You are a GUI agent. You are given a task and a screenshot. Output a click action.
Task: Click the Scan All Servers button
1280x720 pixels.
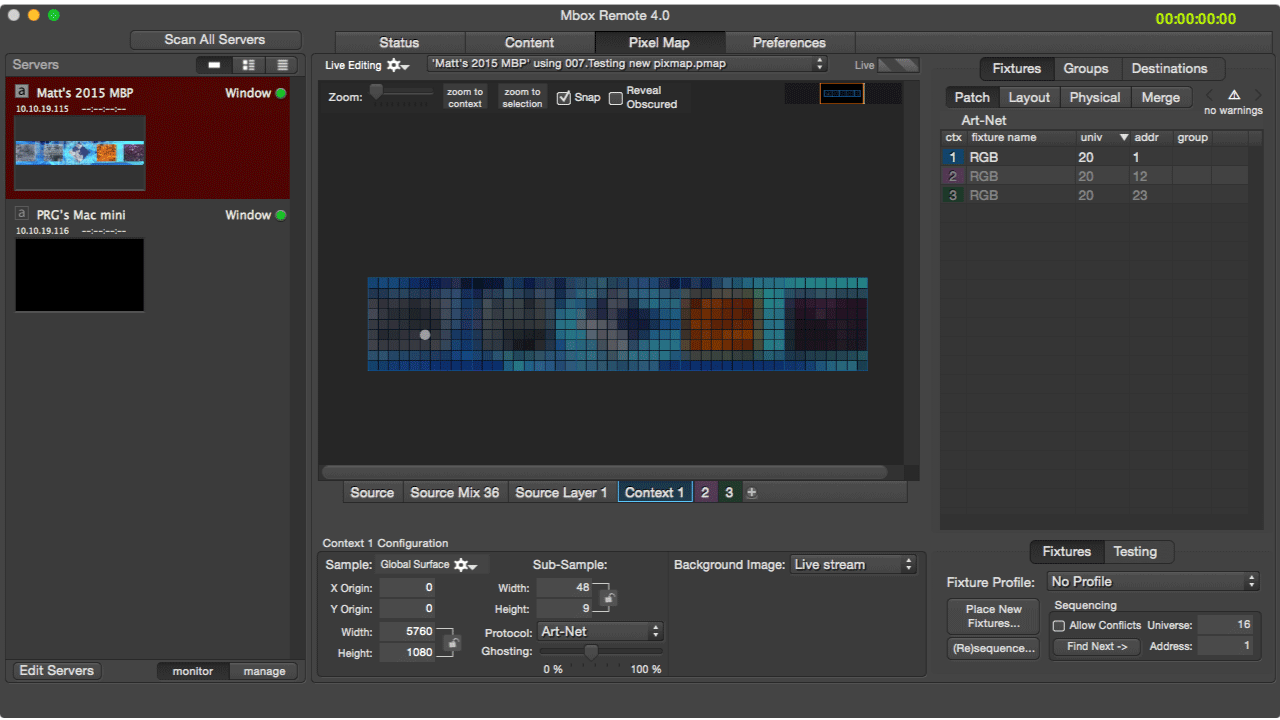[215, 40]
